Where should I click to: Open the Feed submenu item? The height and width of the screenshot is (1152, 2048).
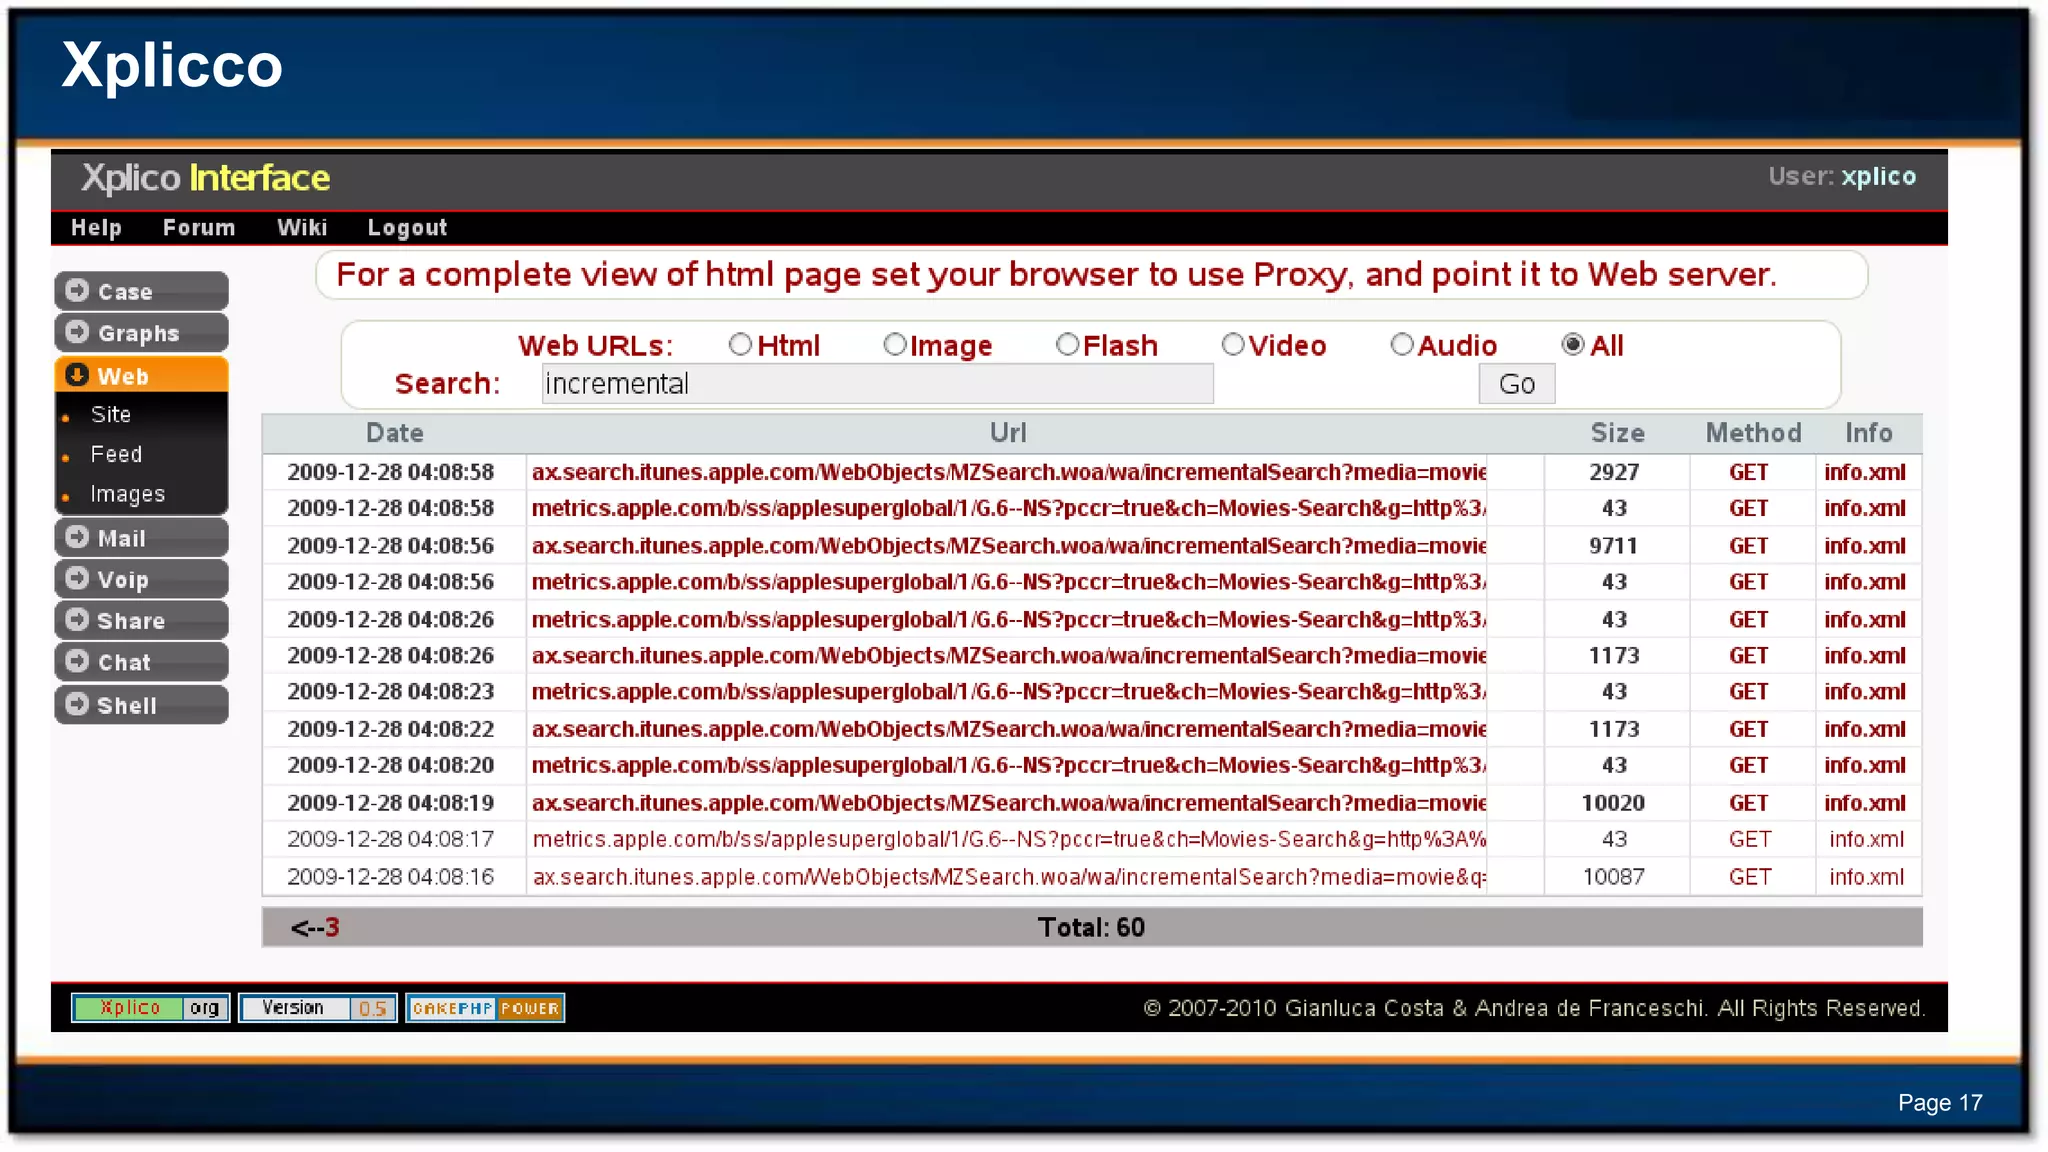pos(116,454)
